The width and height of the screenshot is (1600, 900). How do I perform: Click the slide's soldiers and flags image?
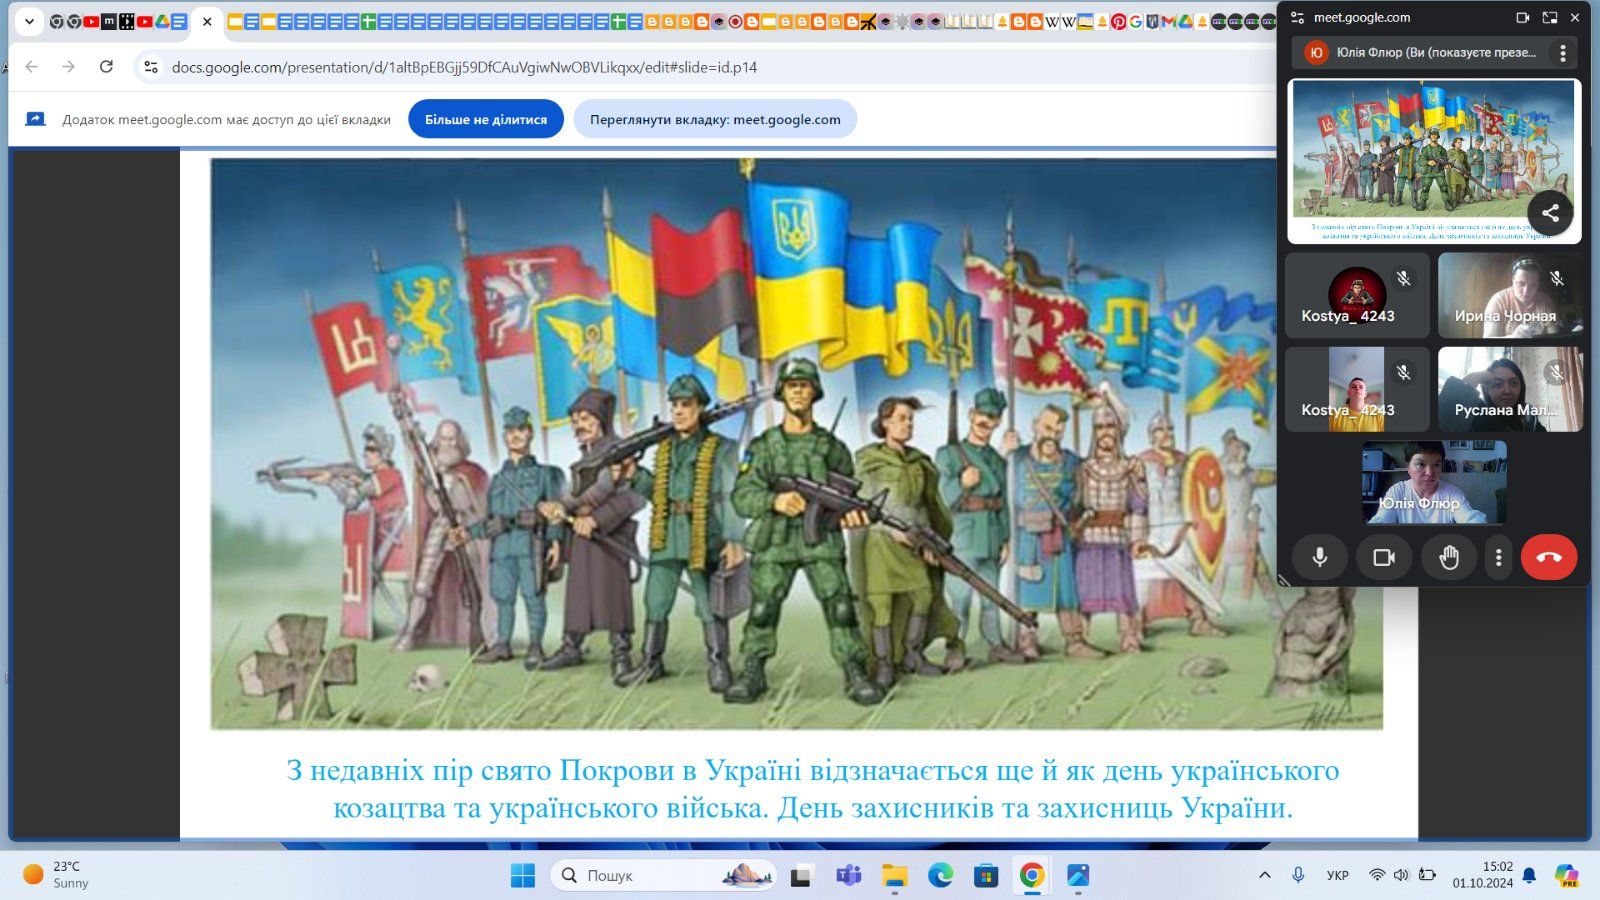coord(797,443)
